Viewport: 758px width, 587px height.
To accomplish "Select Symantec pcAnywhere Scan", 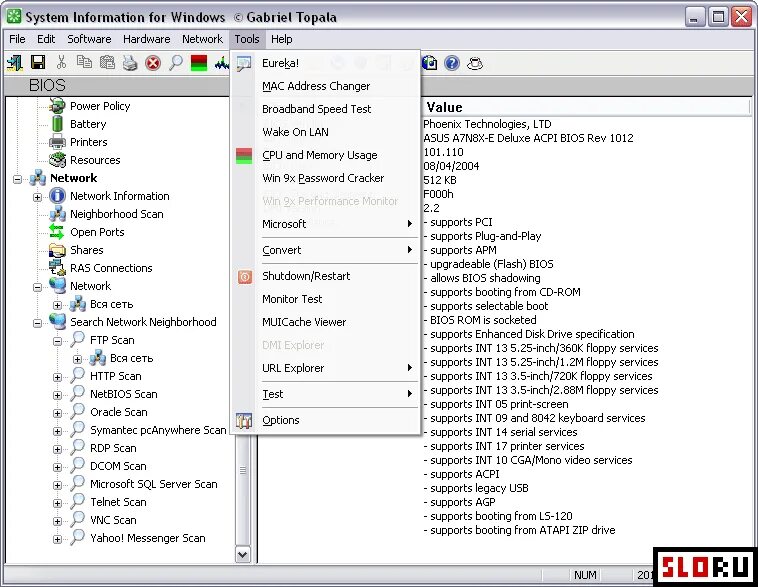I will 158,430.
